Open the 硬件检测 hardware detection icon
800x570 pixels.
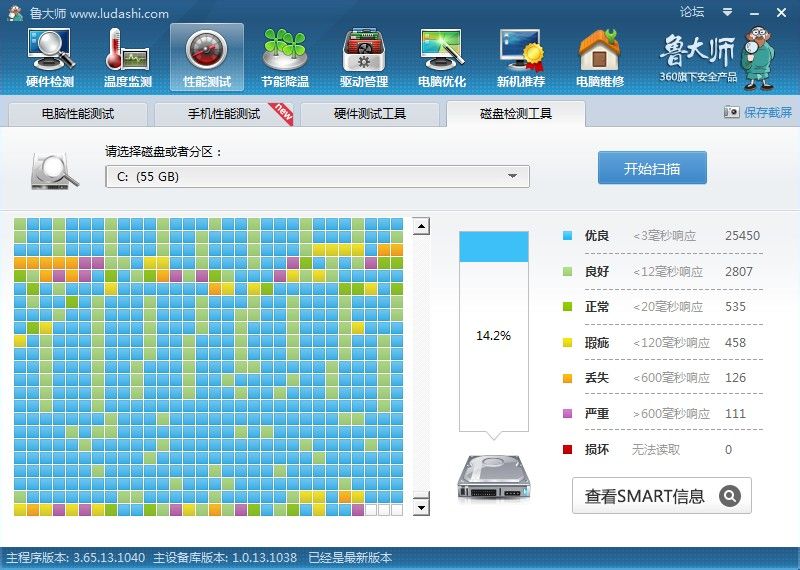pos(50,57)
